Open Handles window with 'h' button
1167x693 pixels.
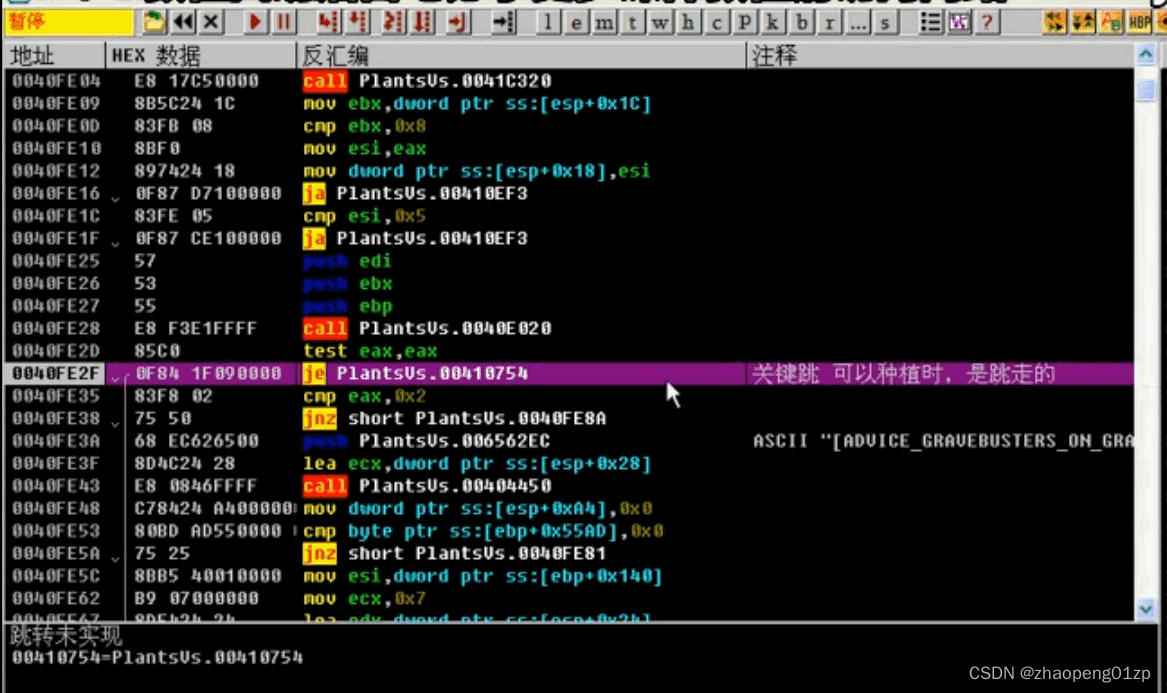tap(688, 22)
